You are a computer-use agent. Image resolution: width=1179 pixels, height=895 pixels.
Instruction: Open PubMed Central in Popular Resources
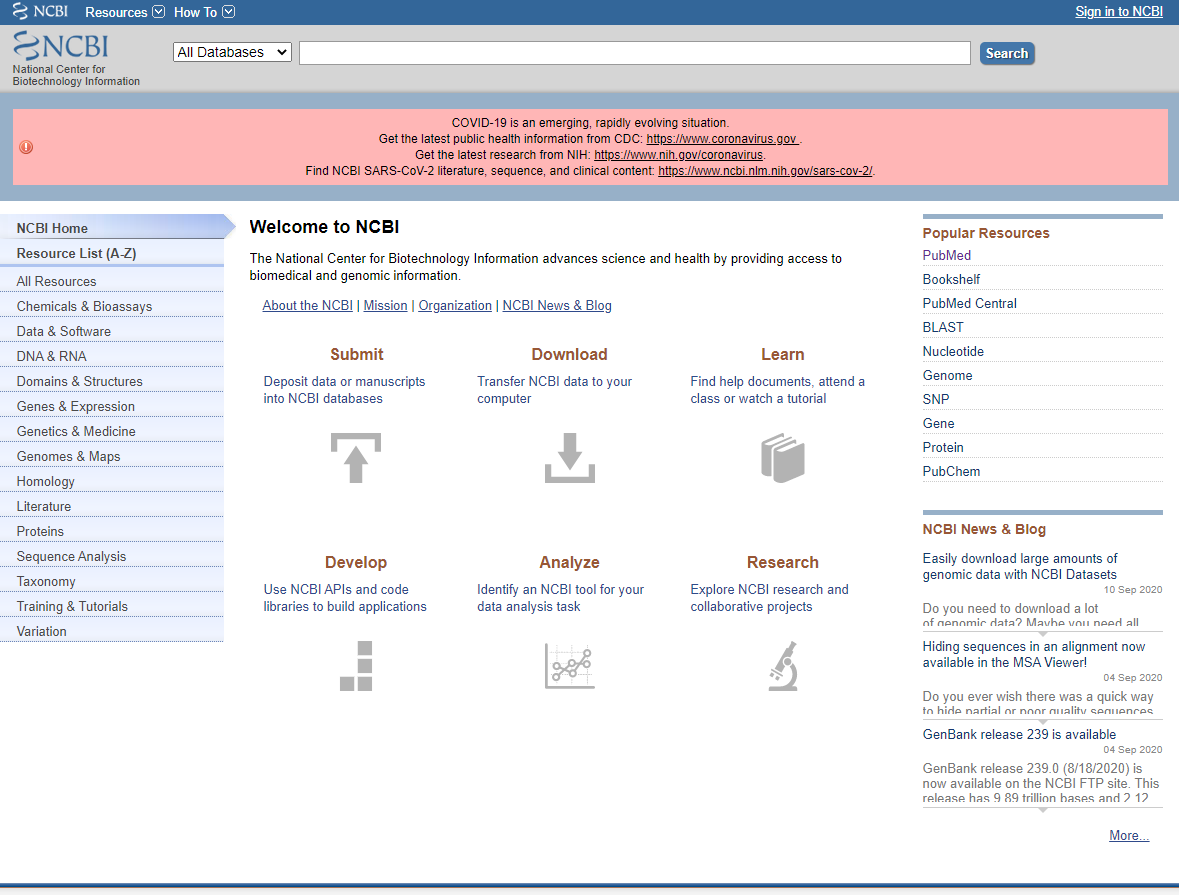click(969, 304)
